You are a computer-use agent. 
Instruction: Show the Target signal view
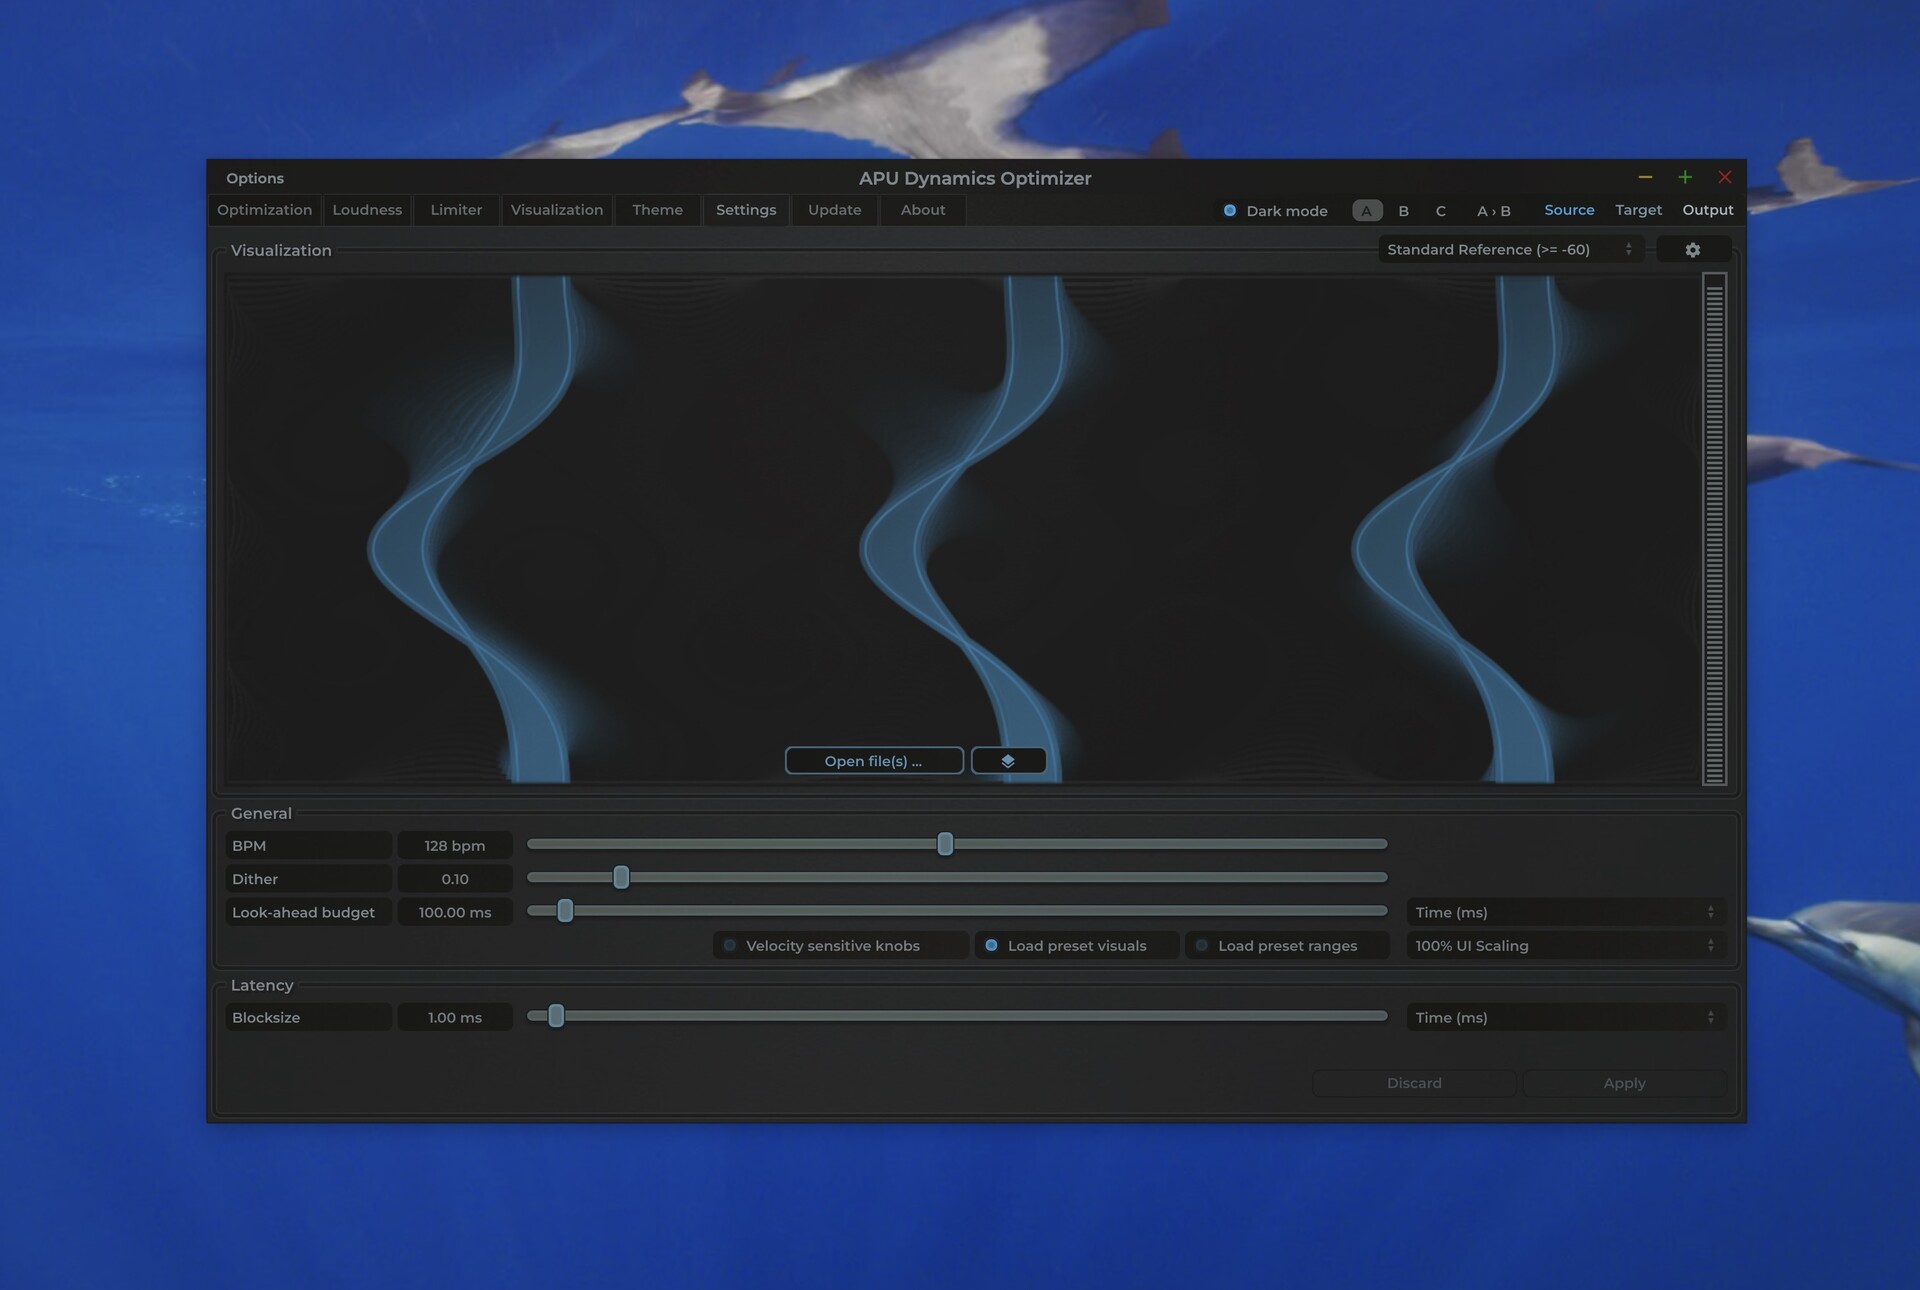click(x=1638, y=210)
